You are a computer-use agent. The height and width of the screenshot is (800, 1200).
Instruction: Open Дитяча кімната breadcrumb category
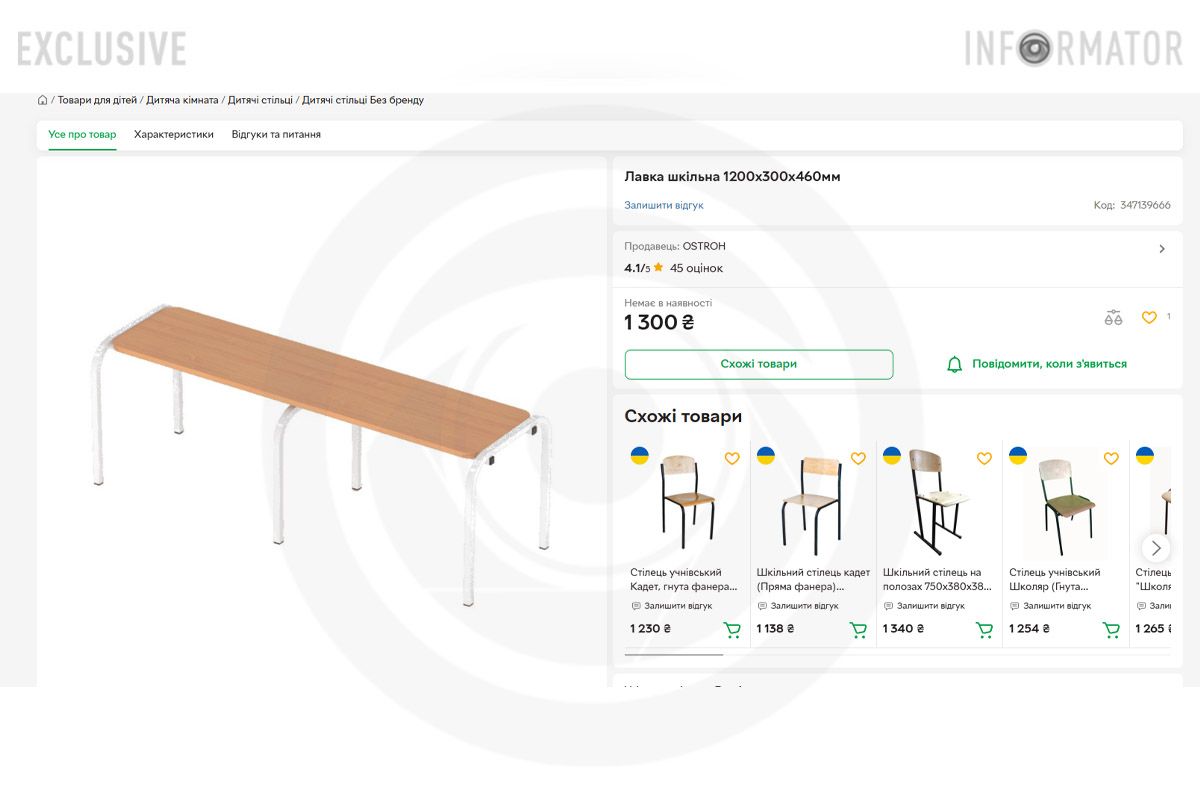point(182,100)
